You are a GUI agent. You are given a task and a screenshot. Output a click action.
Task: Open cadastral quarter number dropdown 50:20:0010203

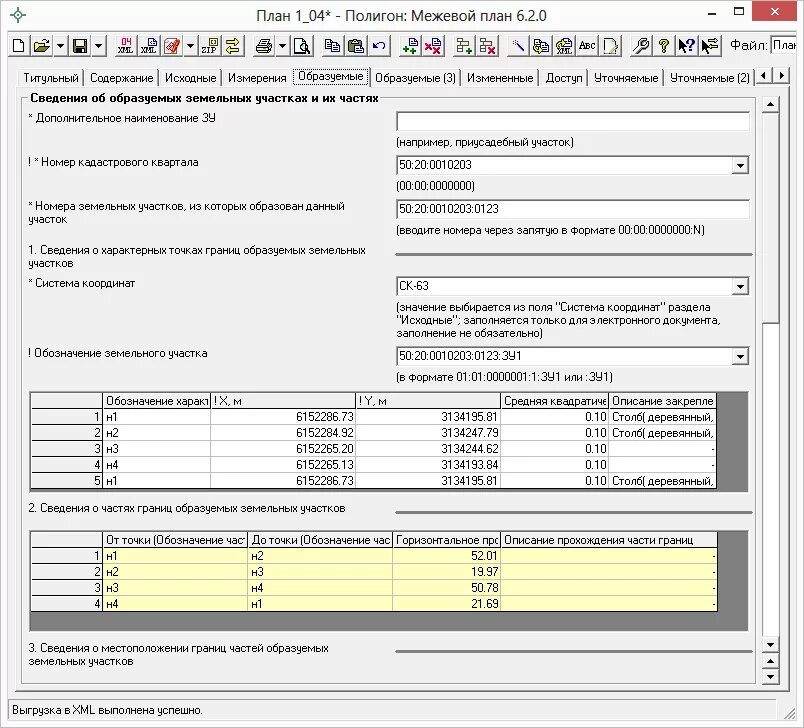coord(740,165)
